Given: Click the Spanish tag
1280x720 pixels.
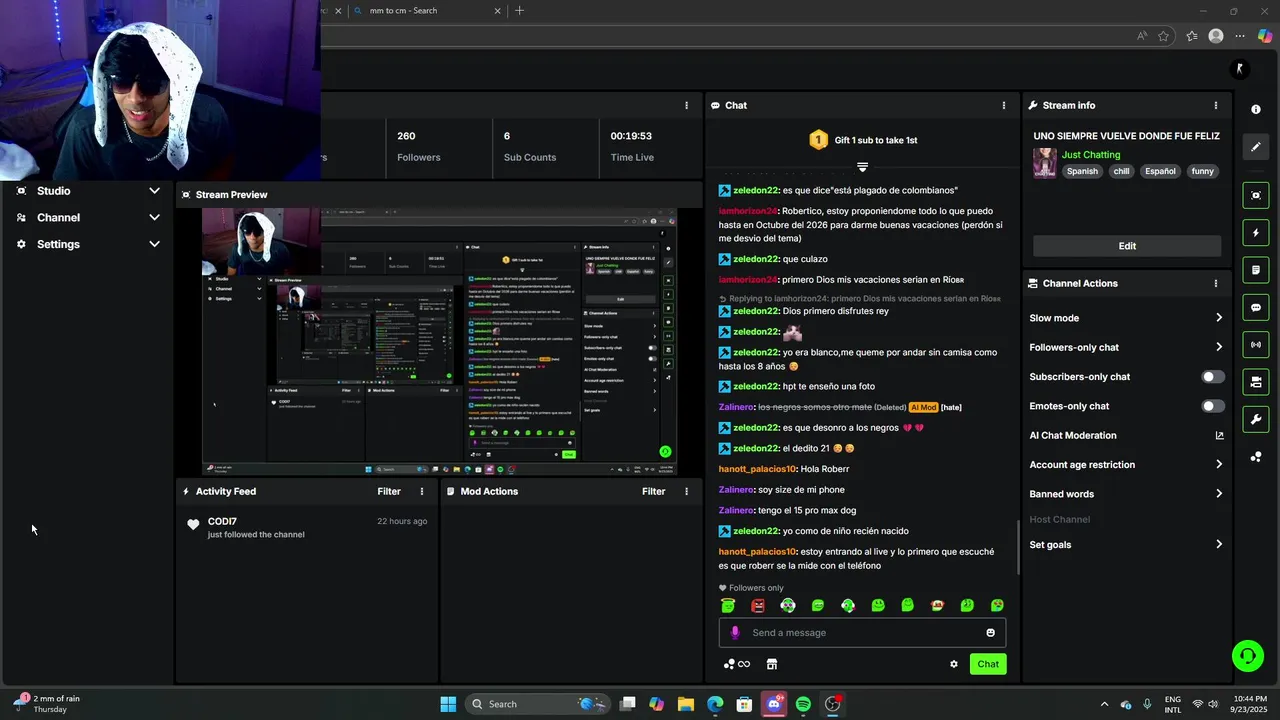Looking at the screenshot, I should pos(1082,171).
